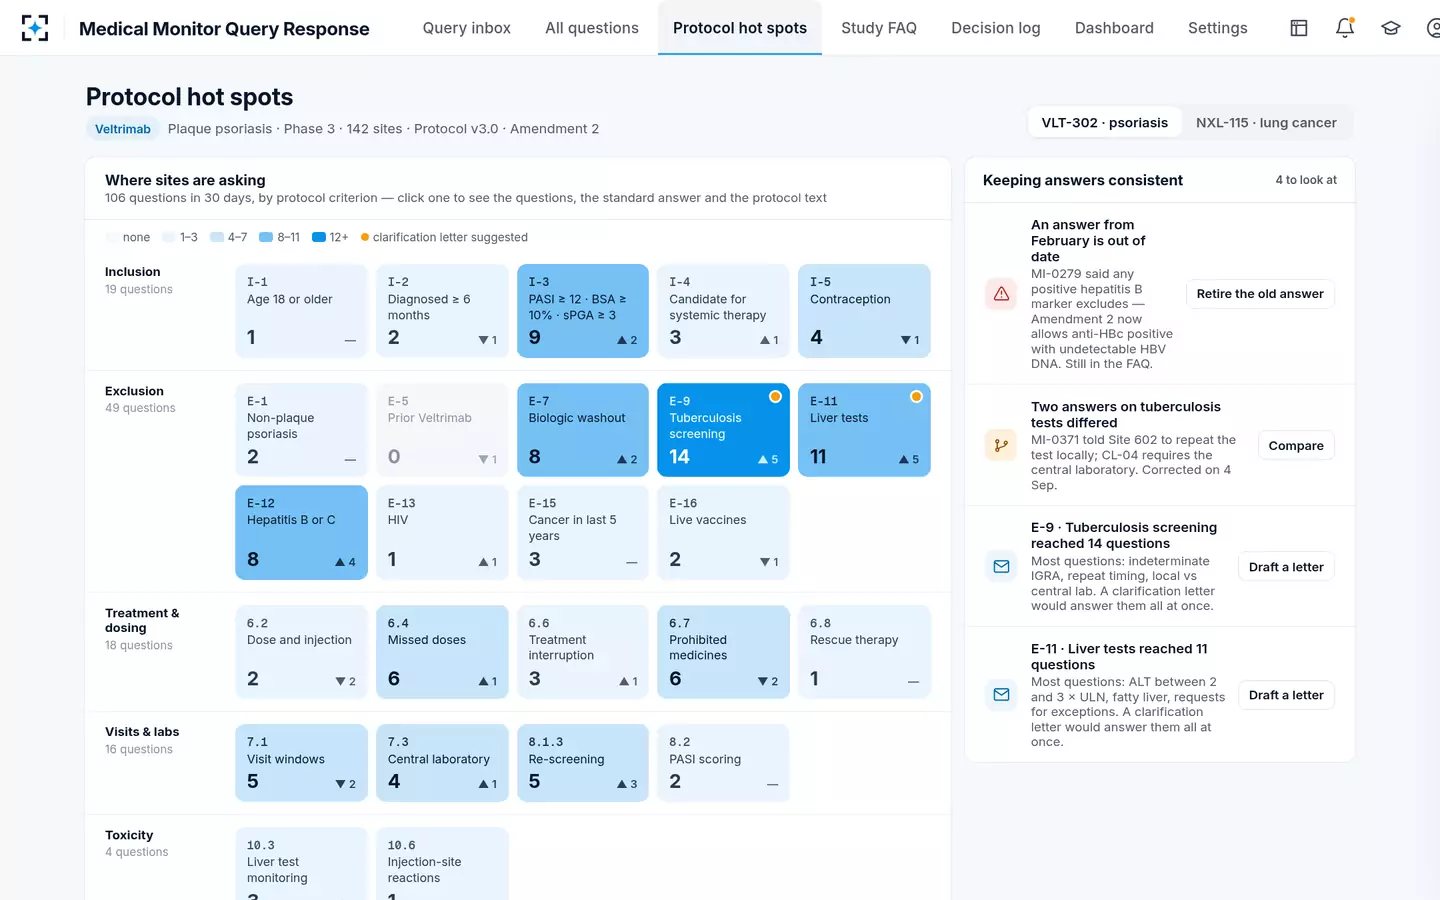This screenshot has width=1440, height=900.
Task: Open the 8.2 PASI scoring tile
Action: coord(723,763)
